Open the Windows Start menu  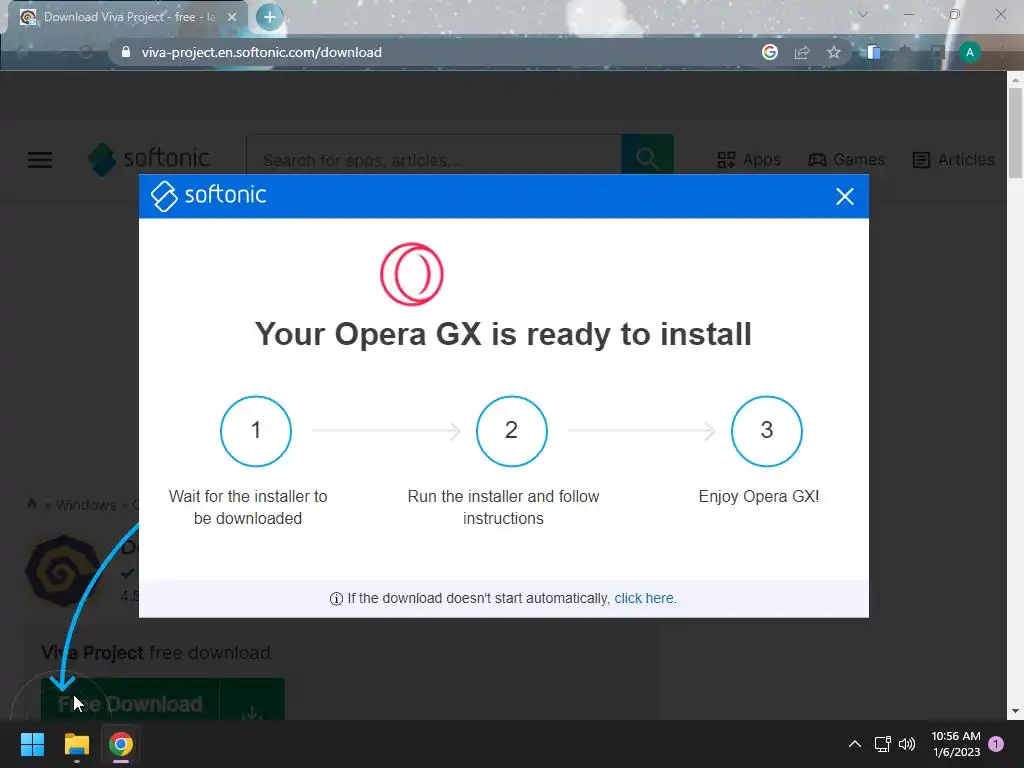(32, 744)
